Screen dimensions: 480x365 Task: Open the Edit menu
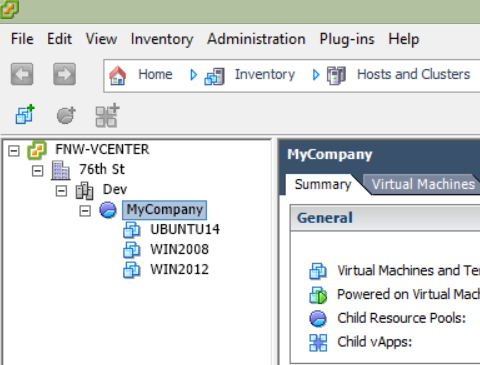pos(59,39)
